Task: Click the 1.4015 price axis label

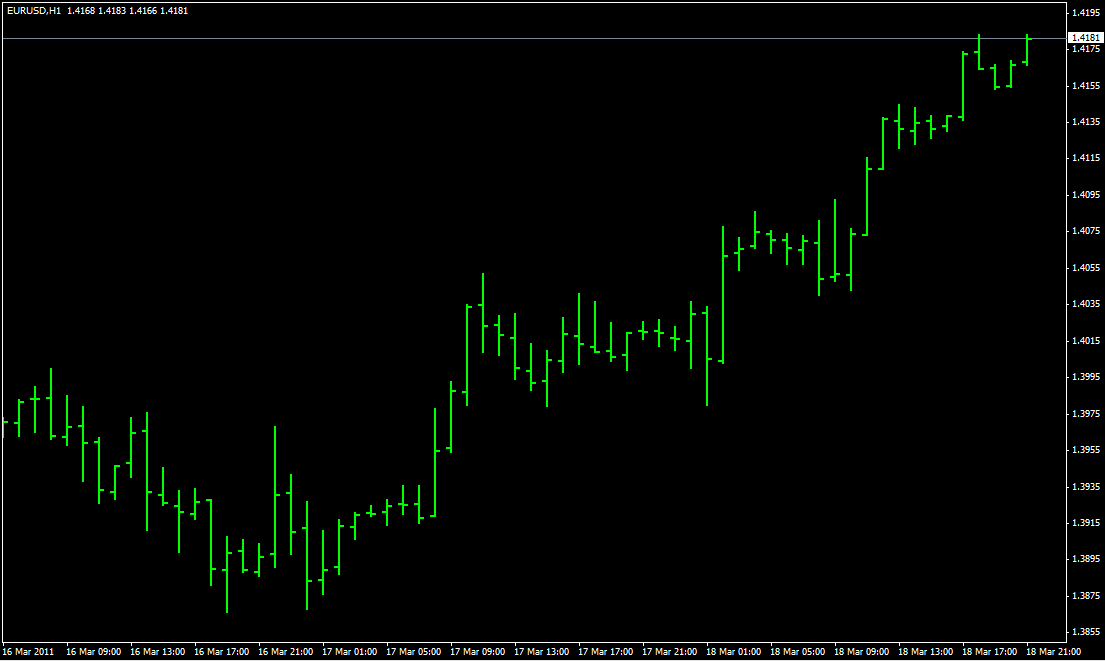Action: click(1085, 341)
